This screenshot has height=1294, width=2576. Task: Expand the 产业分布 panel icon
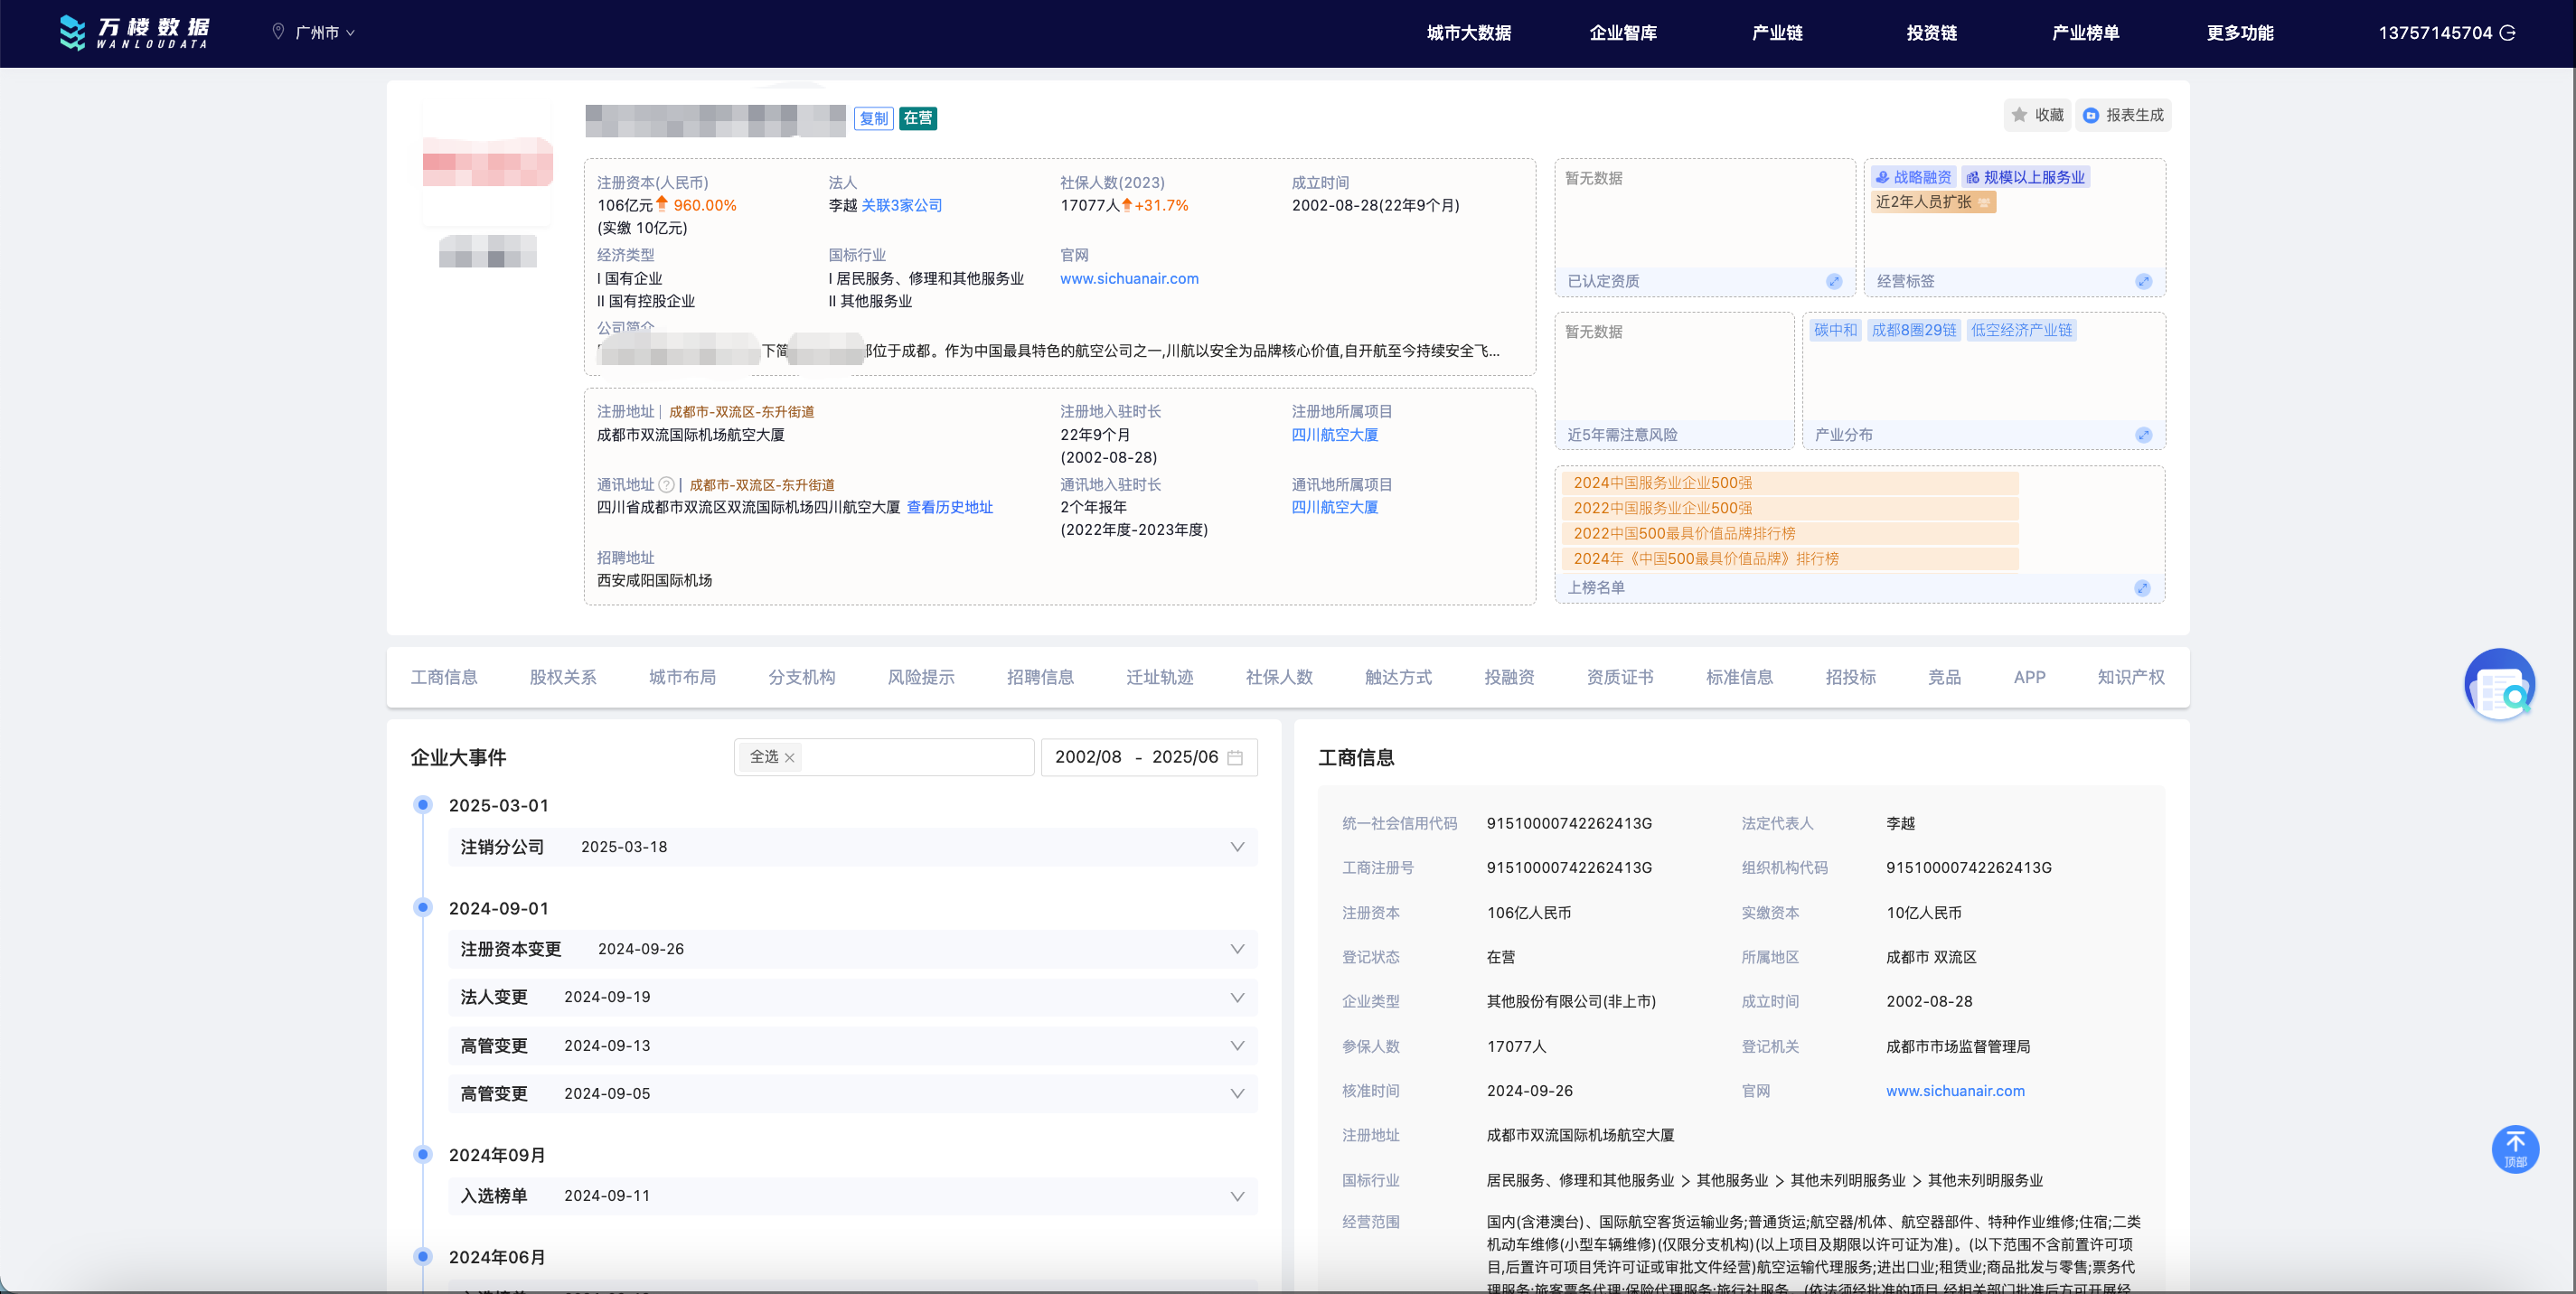click(x=2143, y=435)
